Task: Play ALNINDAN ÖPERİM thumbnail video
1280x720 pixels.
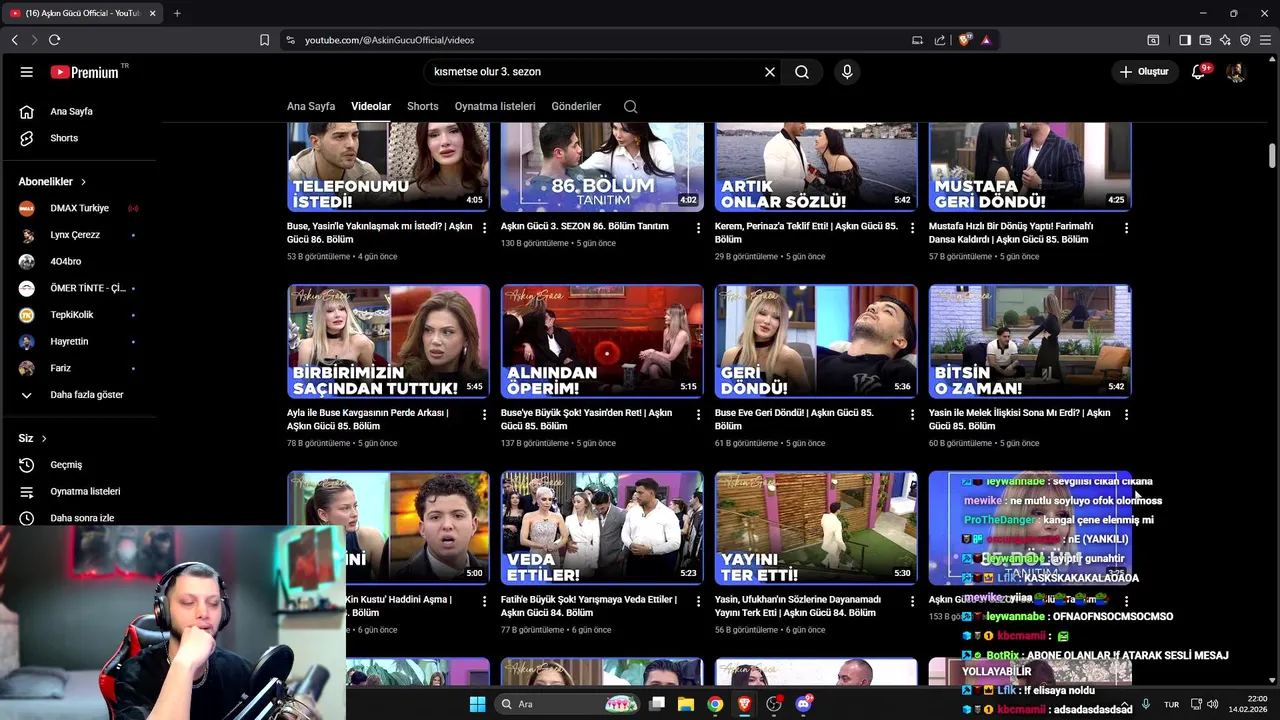Action: click(602, 341)
